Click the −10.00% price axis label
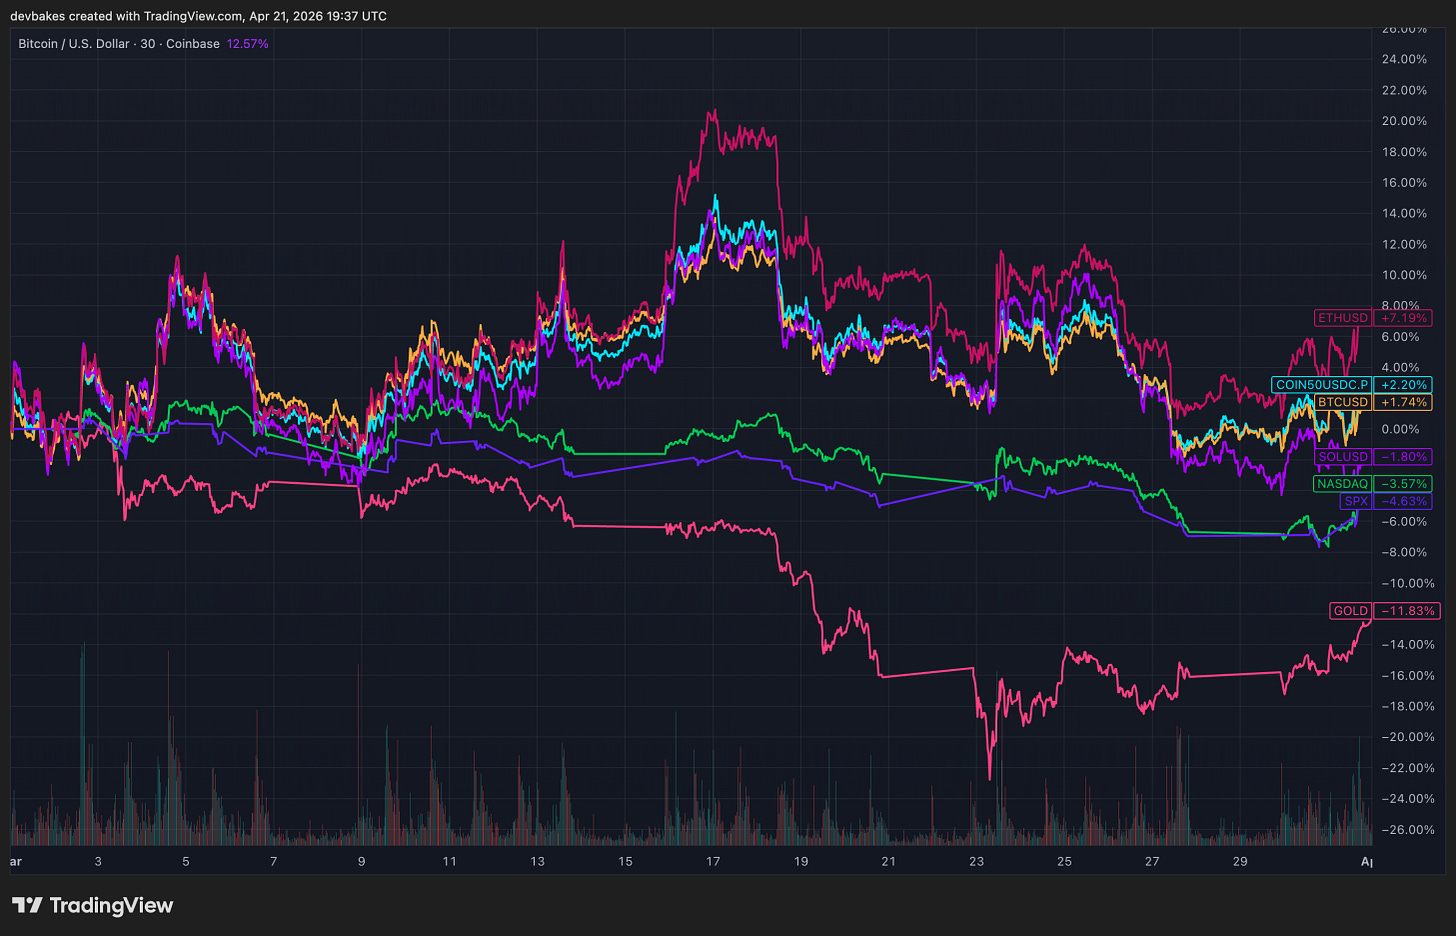 click(1406, 583)
